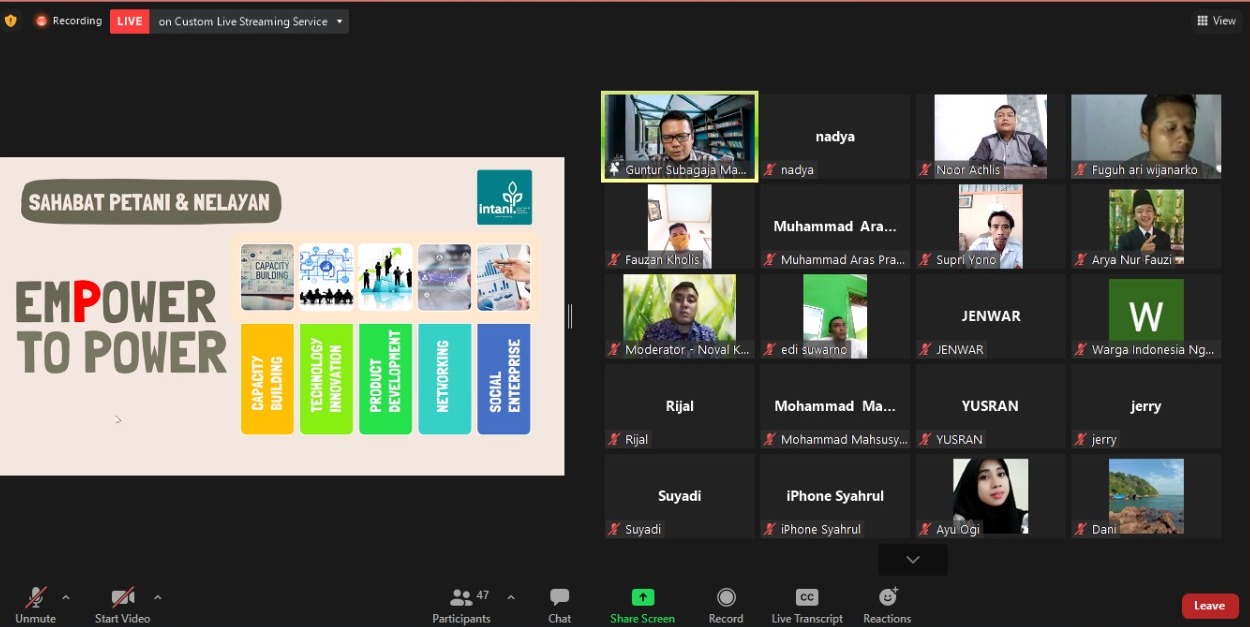Open the View layout menu
Image resolution: width=1250 pixels, height=627 pixels.
click(1216, 21)
